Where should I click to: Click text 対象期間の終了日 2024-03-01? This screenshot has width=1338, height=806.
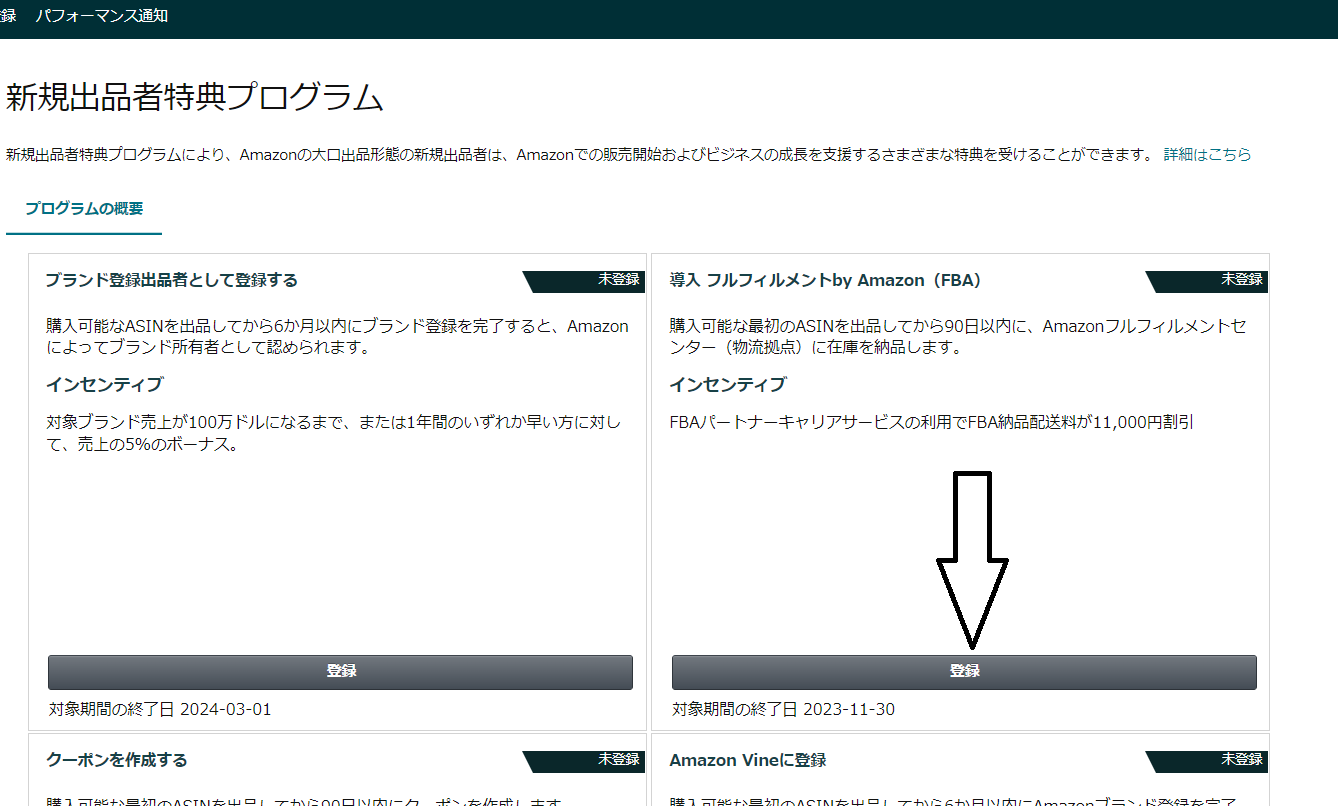[160, 710]
